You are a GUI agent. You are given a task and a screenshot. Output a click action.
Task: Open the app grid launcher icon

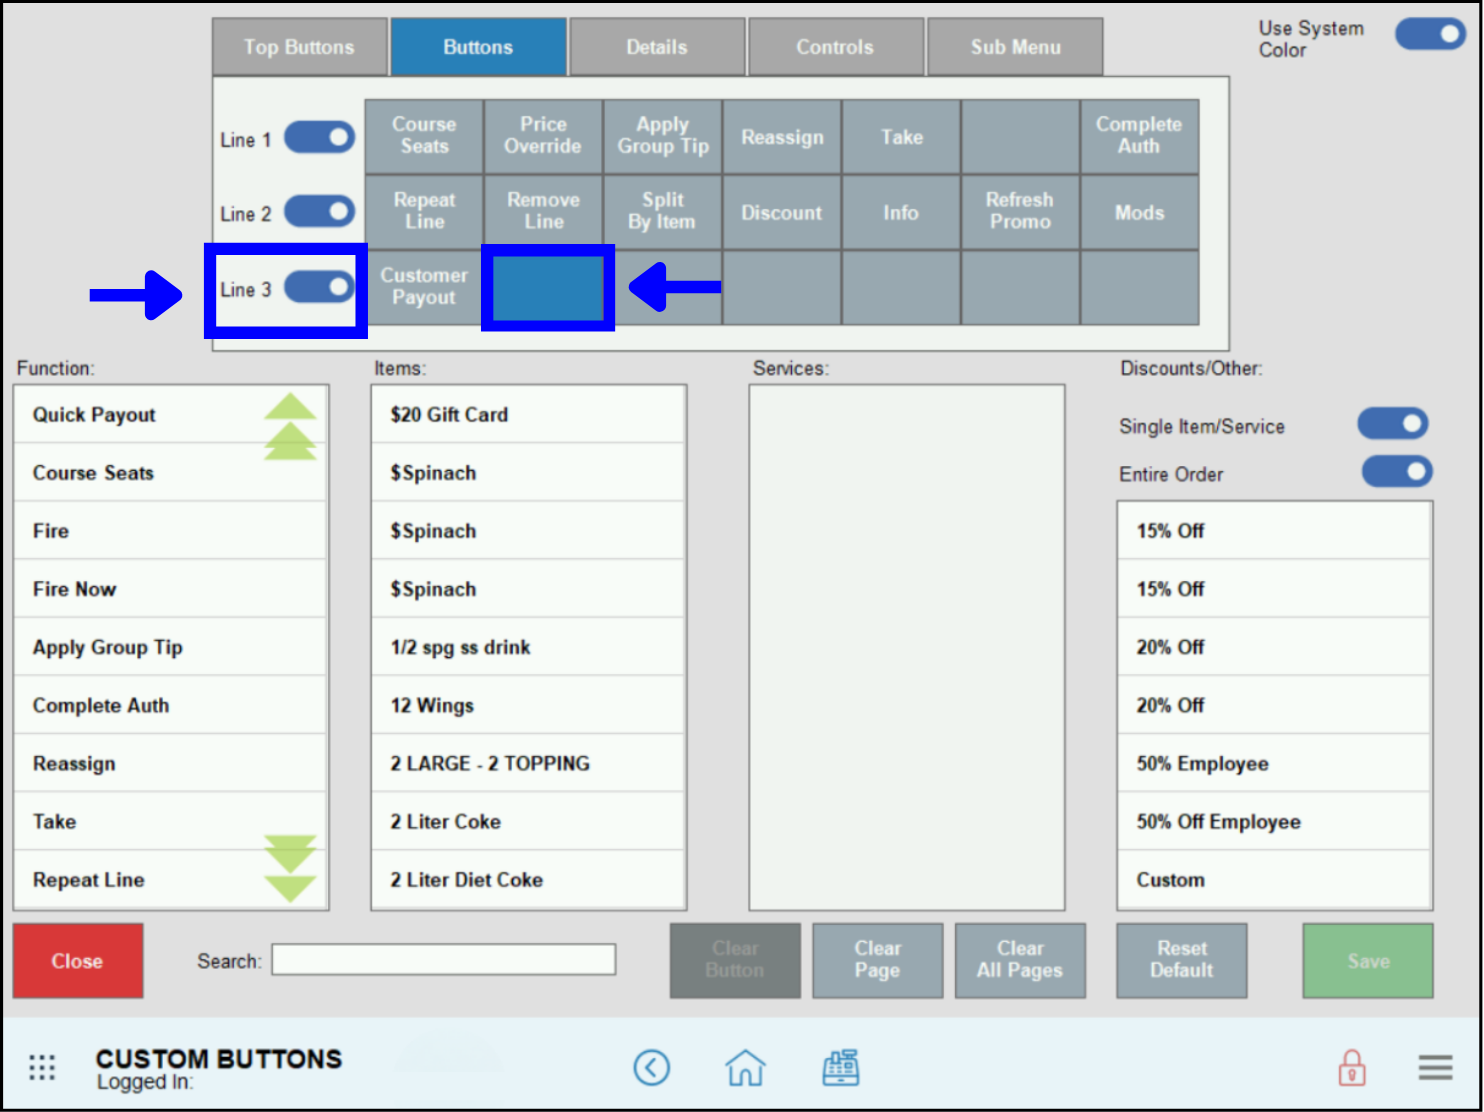pos(42,1067)
